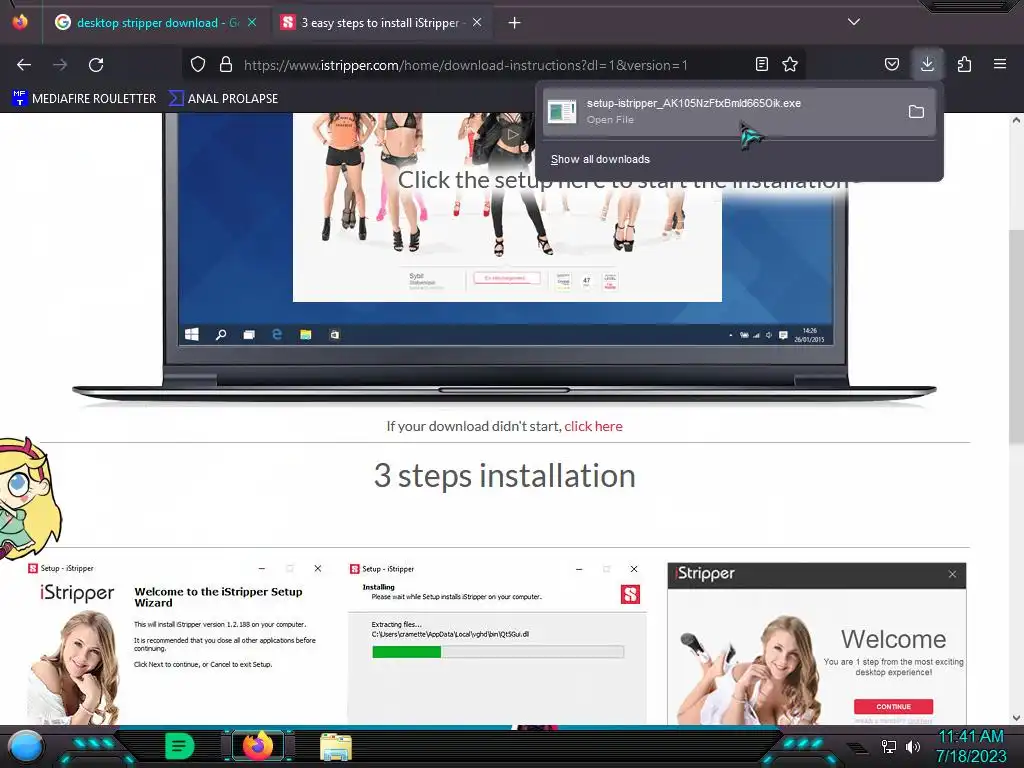The height and width of the screenshot is (768, 1024).
Task: Click the Firefox taskbar icon
Action: point(257,746)
